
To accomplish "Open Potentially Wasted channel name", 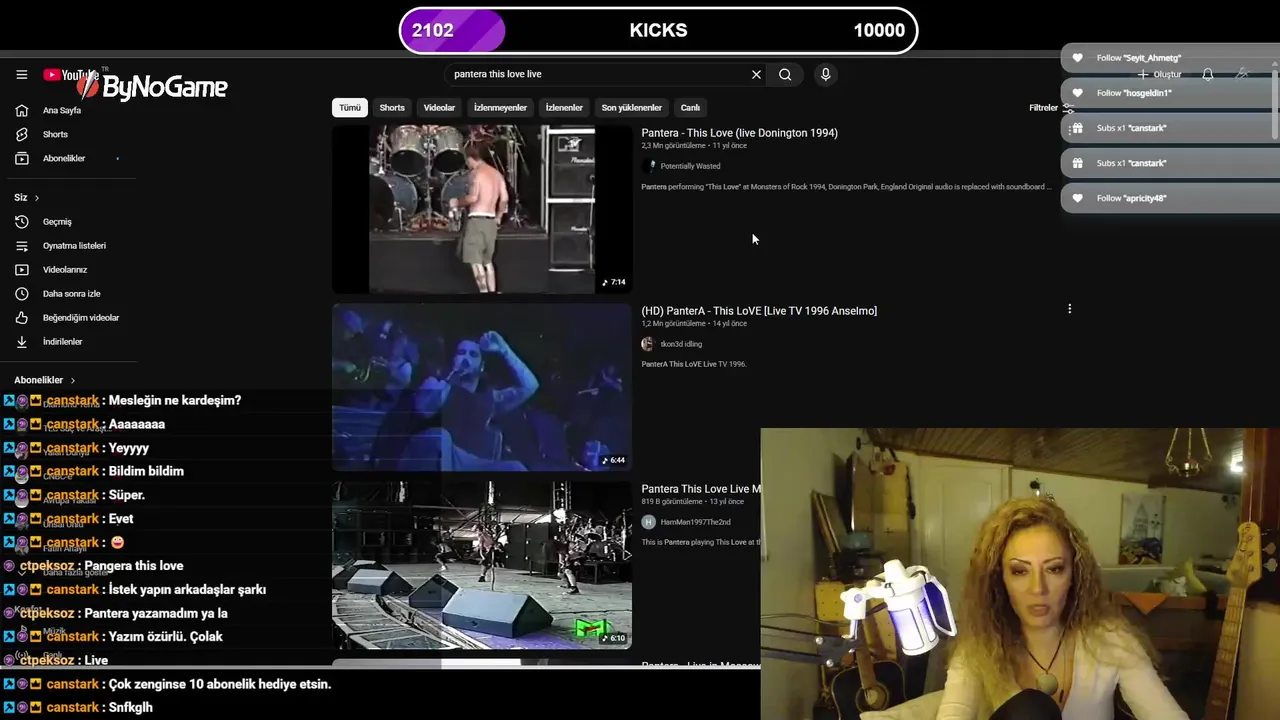I will click(x=690, y=166).
